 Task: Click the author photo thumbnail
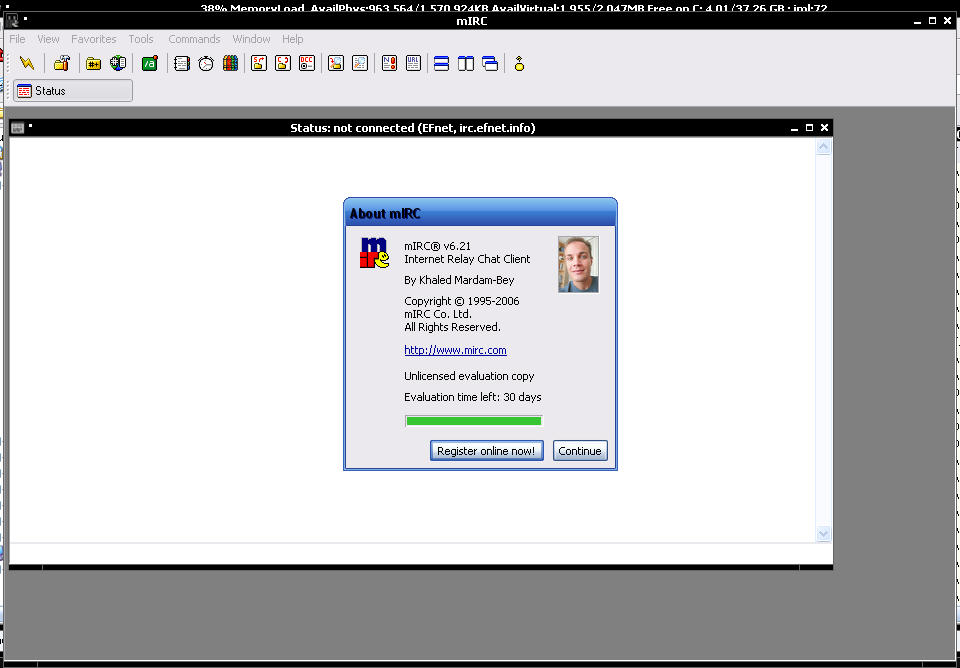[578, 264]
